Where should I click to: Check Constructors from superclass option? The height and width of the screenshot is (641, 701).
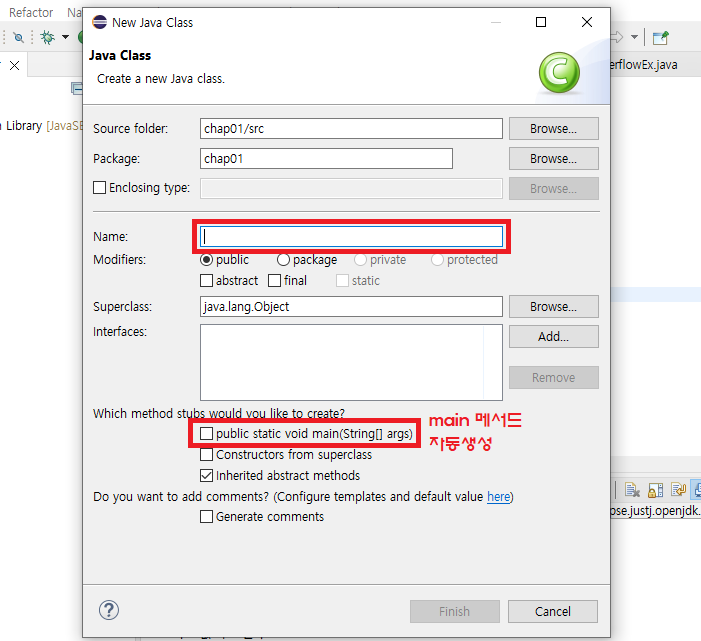tap(207, 455)
